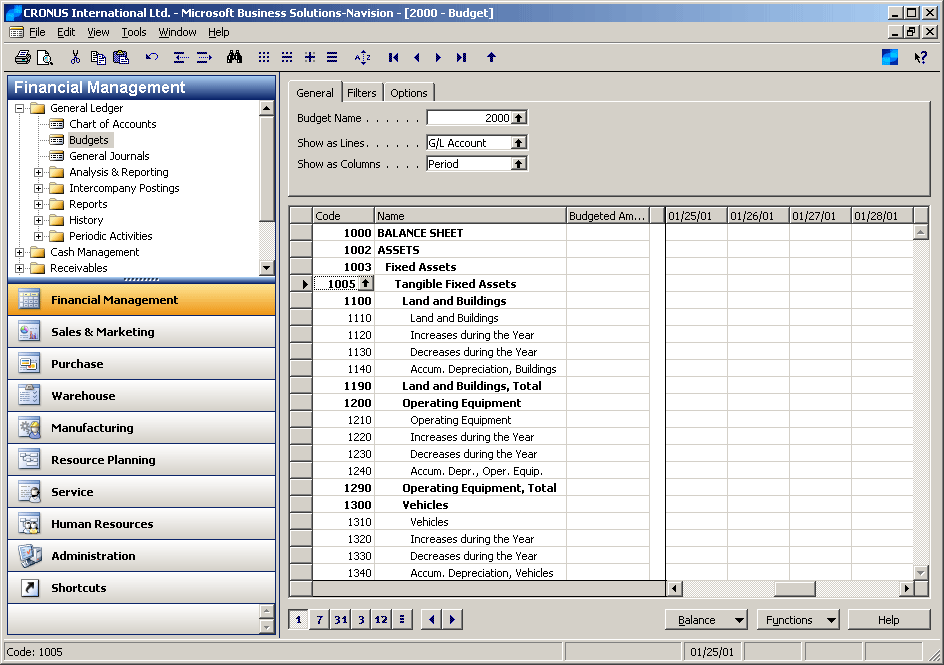This screenshot has height=665, width=944.
Task: Expand the Analysis & Reporting folder
Action: coord(39,172)
